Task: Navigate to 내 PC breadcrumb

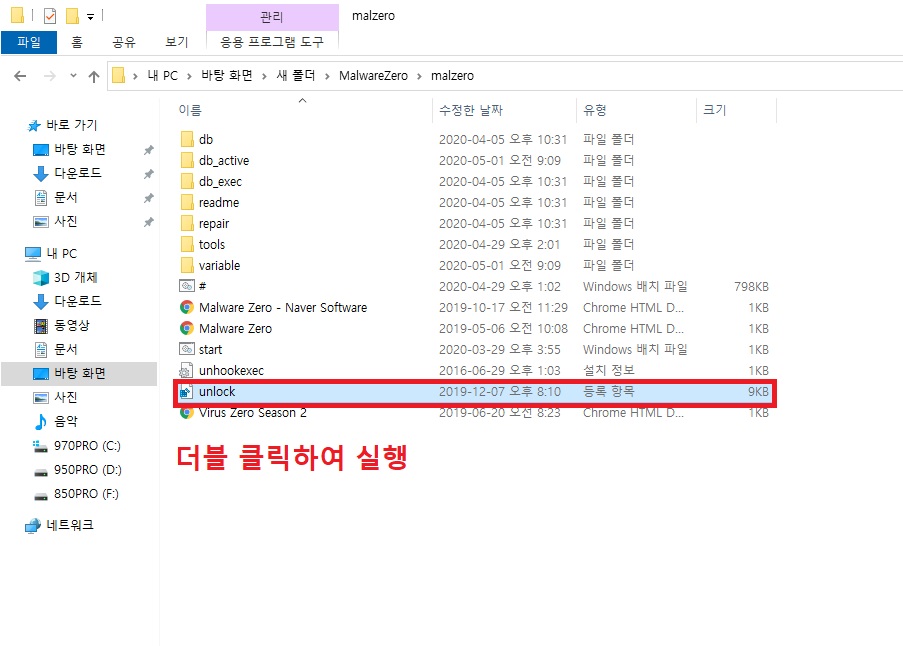Action: pos(162,76)
